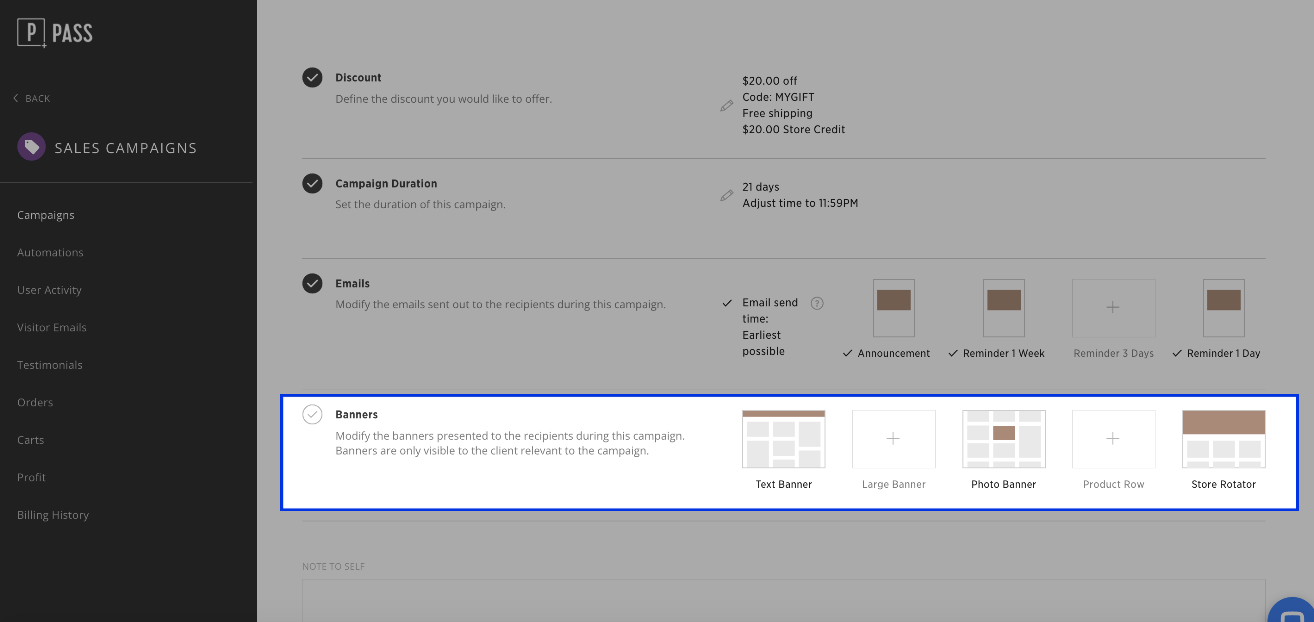This screenshot has width=1314, height=622.
Task: Toggle the Emails step checkmark
Action: click(x=313, y=283)
